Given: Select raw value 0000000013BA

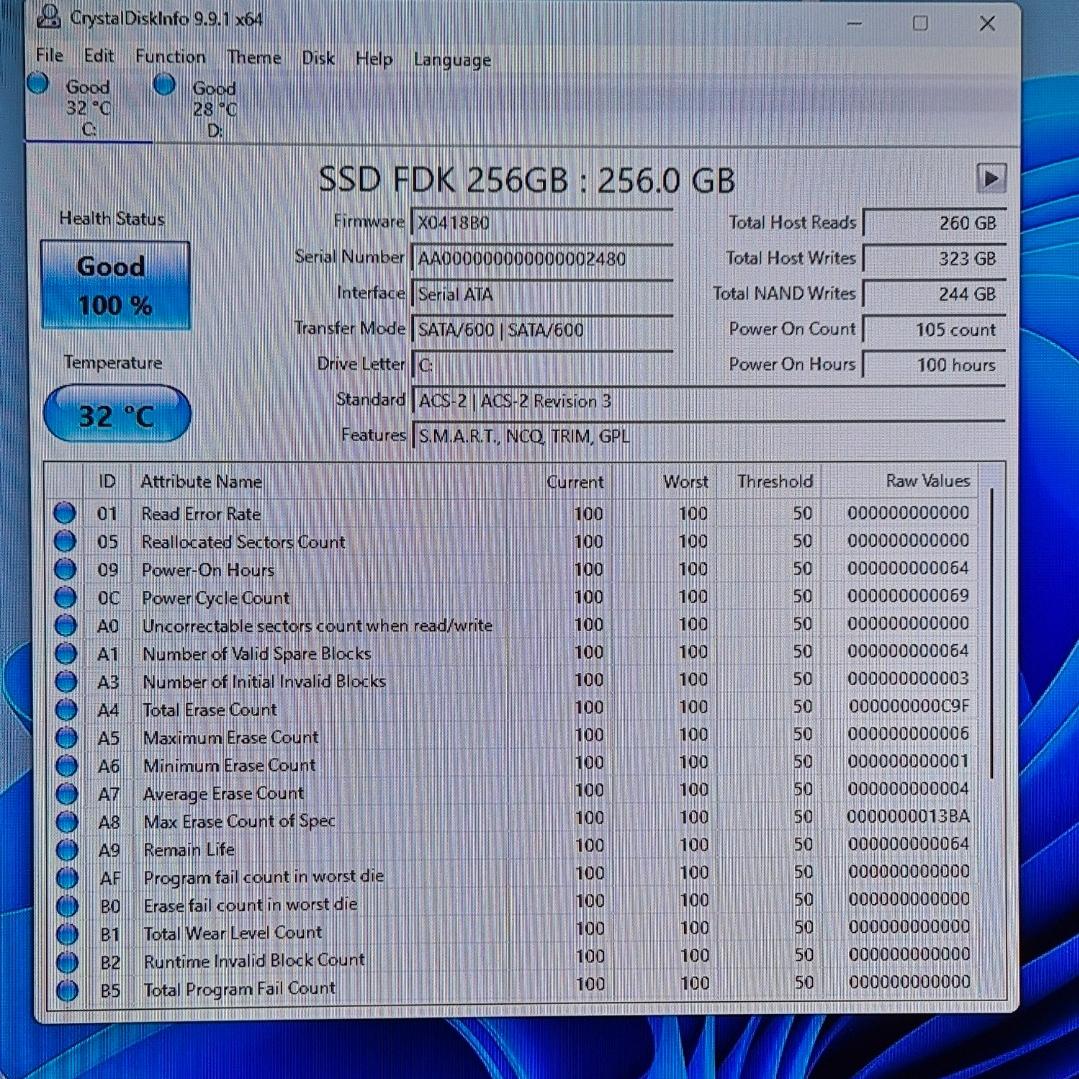Looking at the screenshot, I should coord(908,816).
